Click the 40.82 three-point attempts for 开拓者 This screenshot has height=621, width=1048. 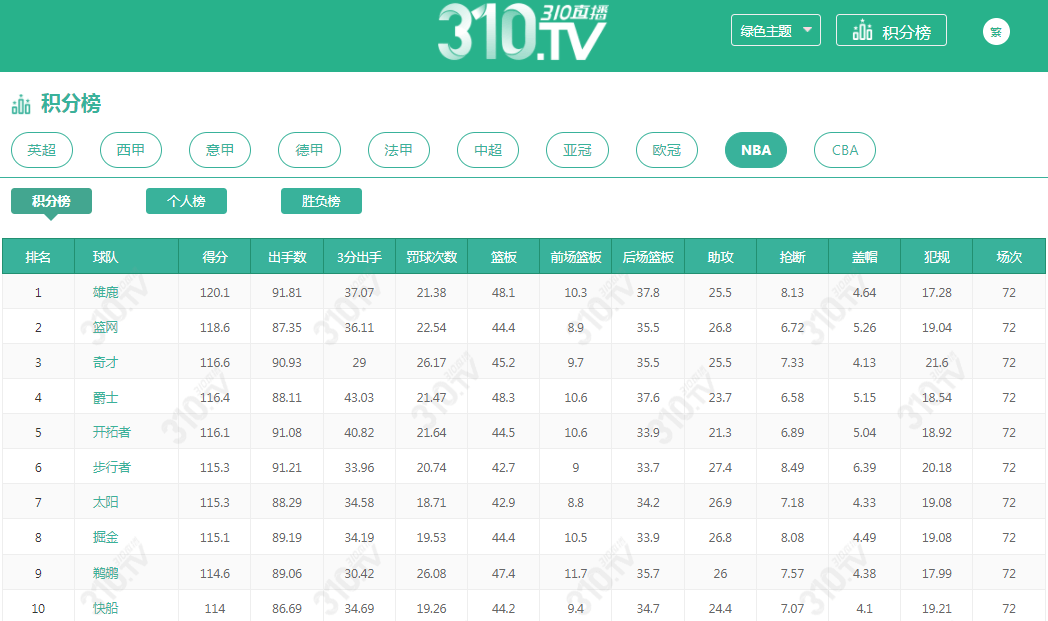[359, 432]
